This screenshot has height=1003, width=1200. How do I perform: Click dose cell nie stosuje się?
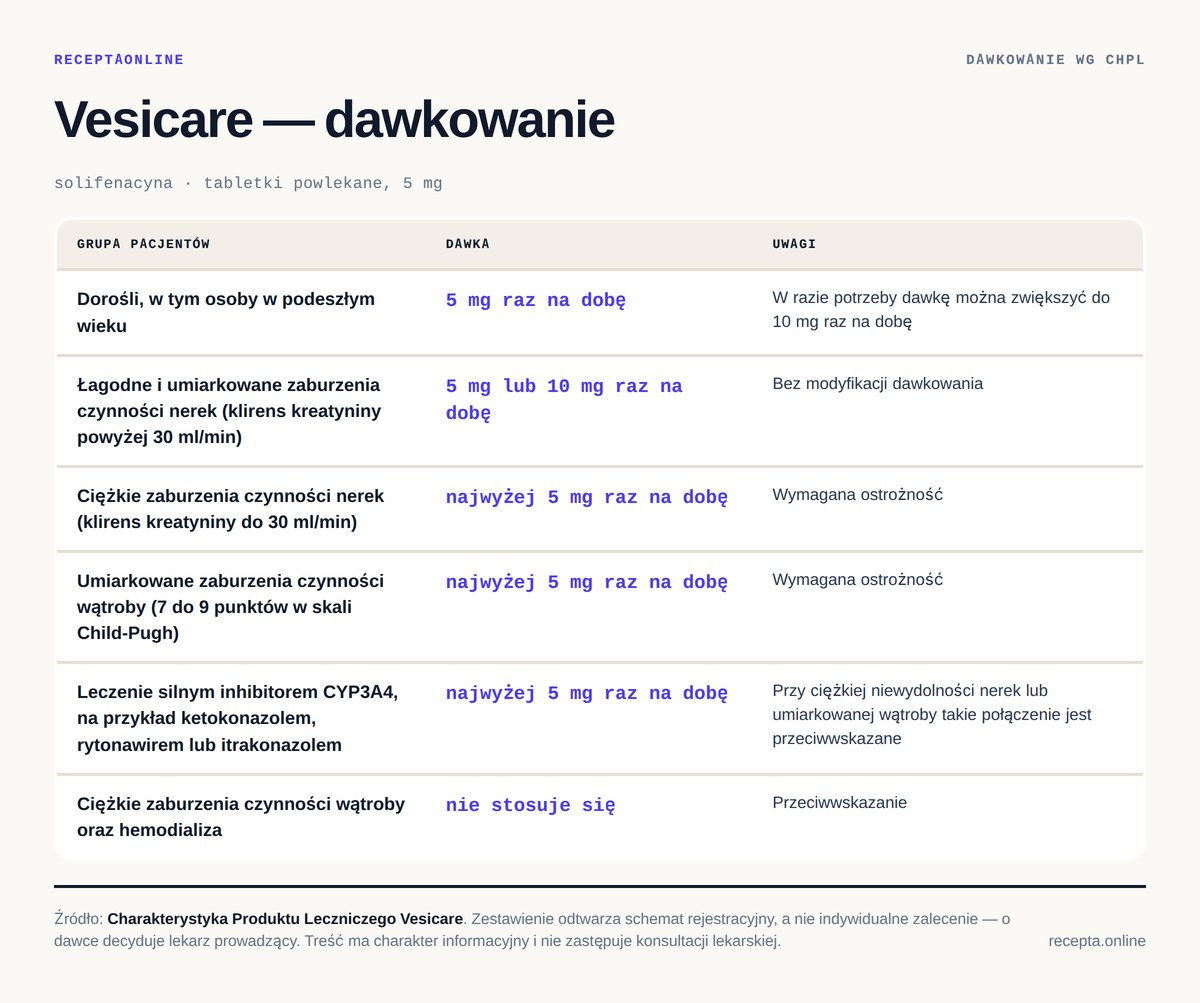point(531,805)
